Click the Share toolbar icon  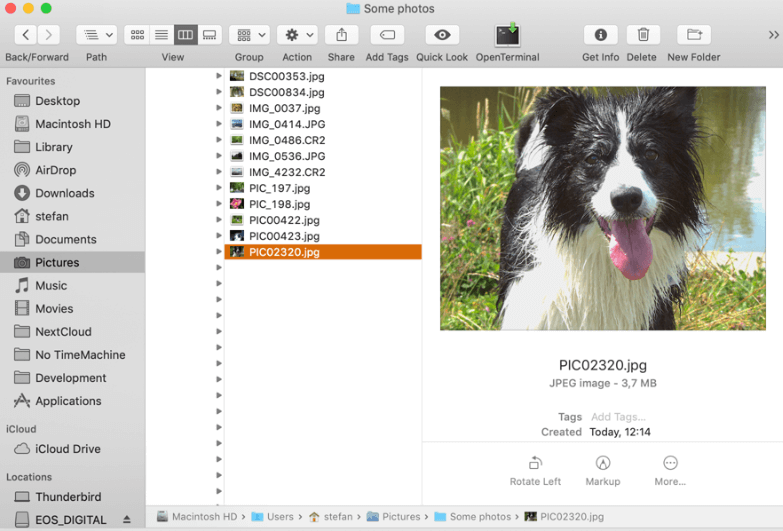click(341, 35)
